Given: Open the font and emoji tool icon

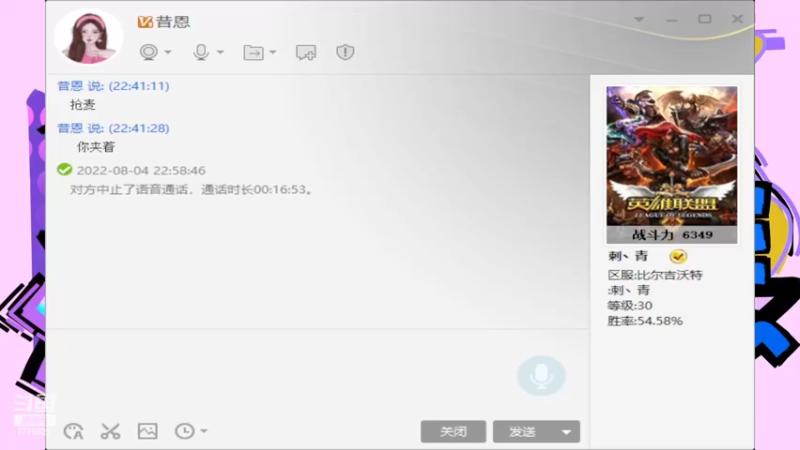Looking at the screenshot, I should tap(73, 431).
